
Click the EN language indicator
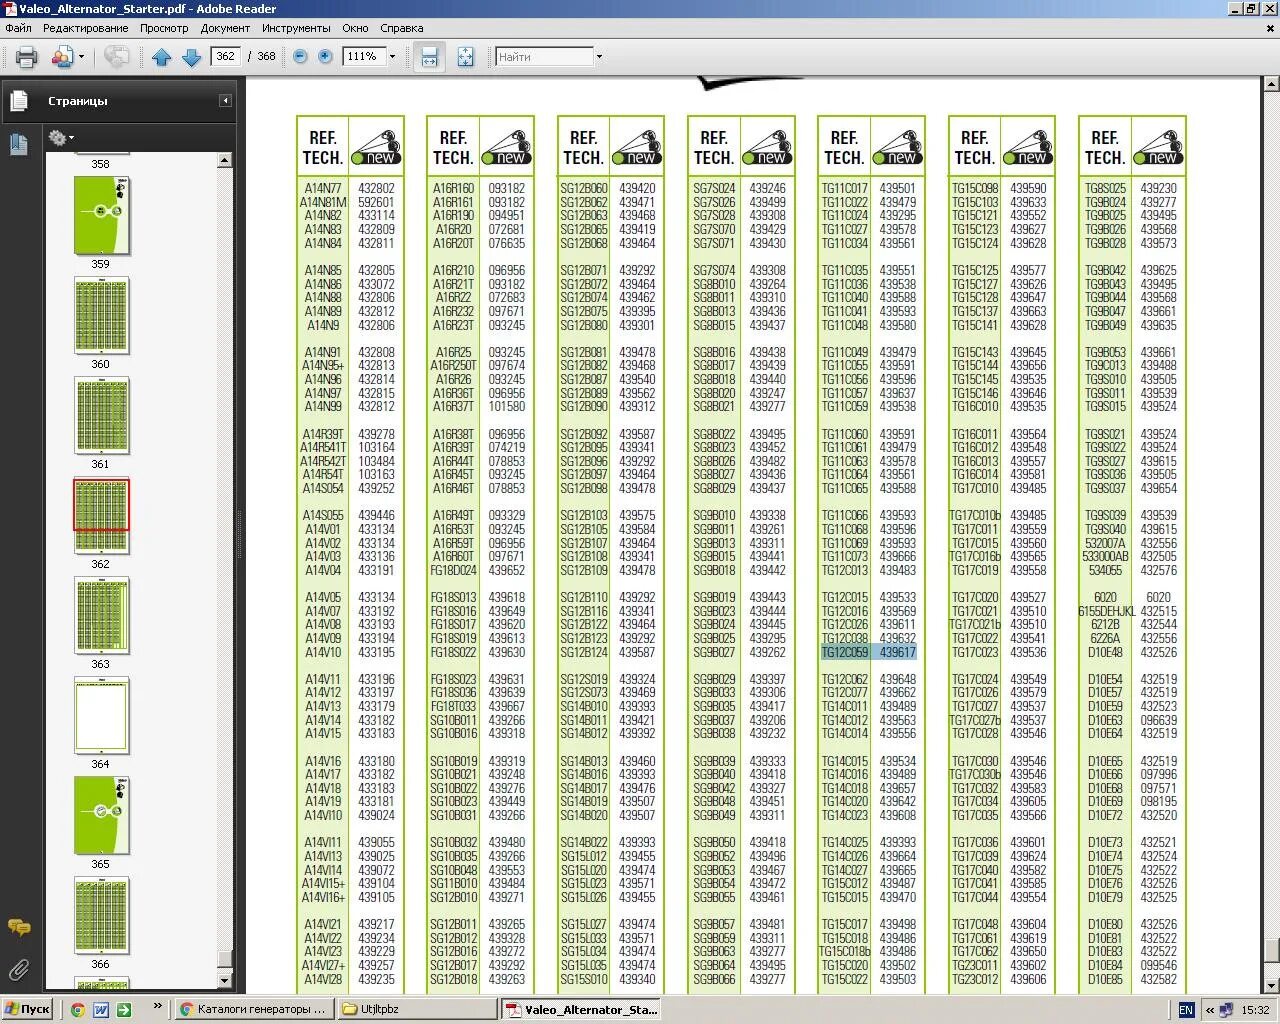(1186, 1010)
